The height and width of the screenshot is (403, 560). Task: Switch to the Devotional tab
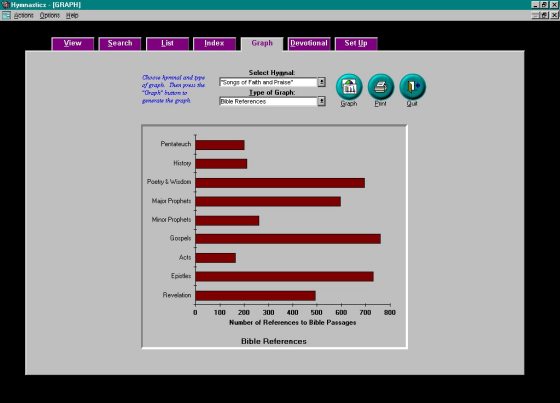tap(309, 44)
